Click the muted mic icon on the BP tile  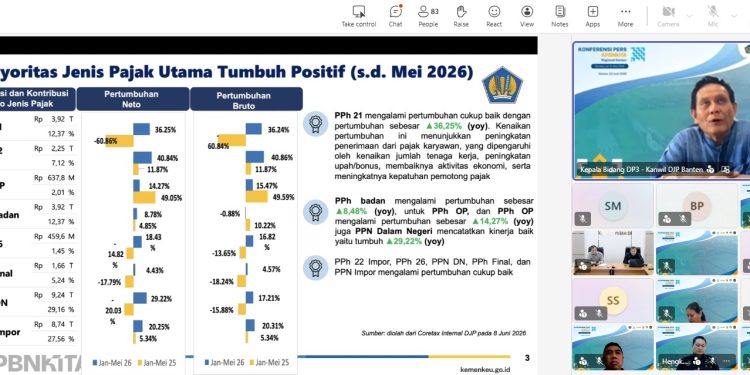click(x=684, y=219)
